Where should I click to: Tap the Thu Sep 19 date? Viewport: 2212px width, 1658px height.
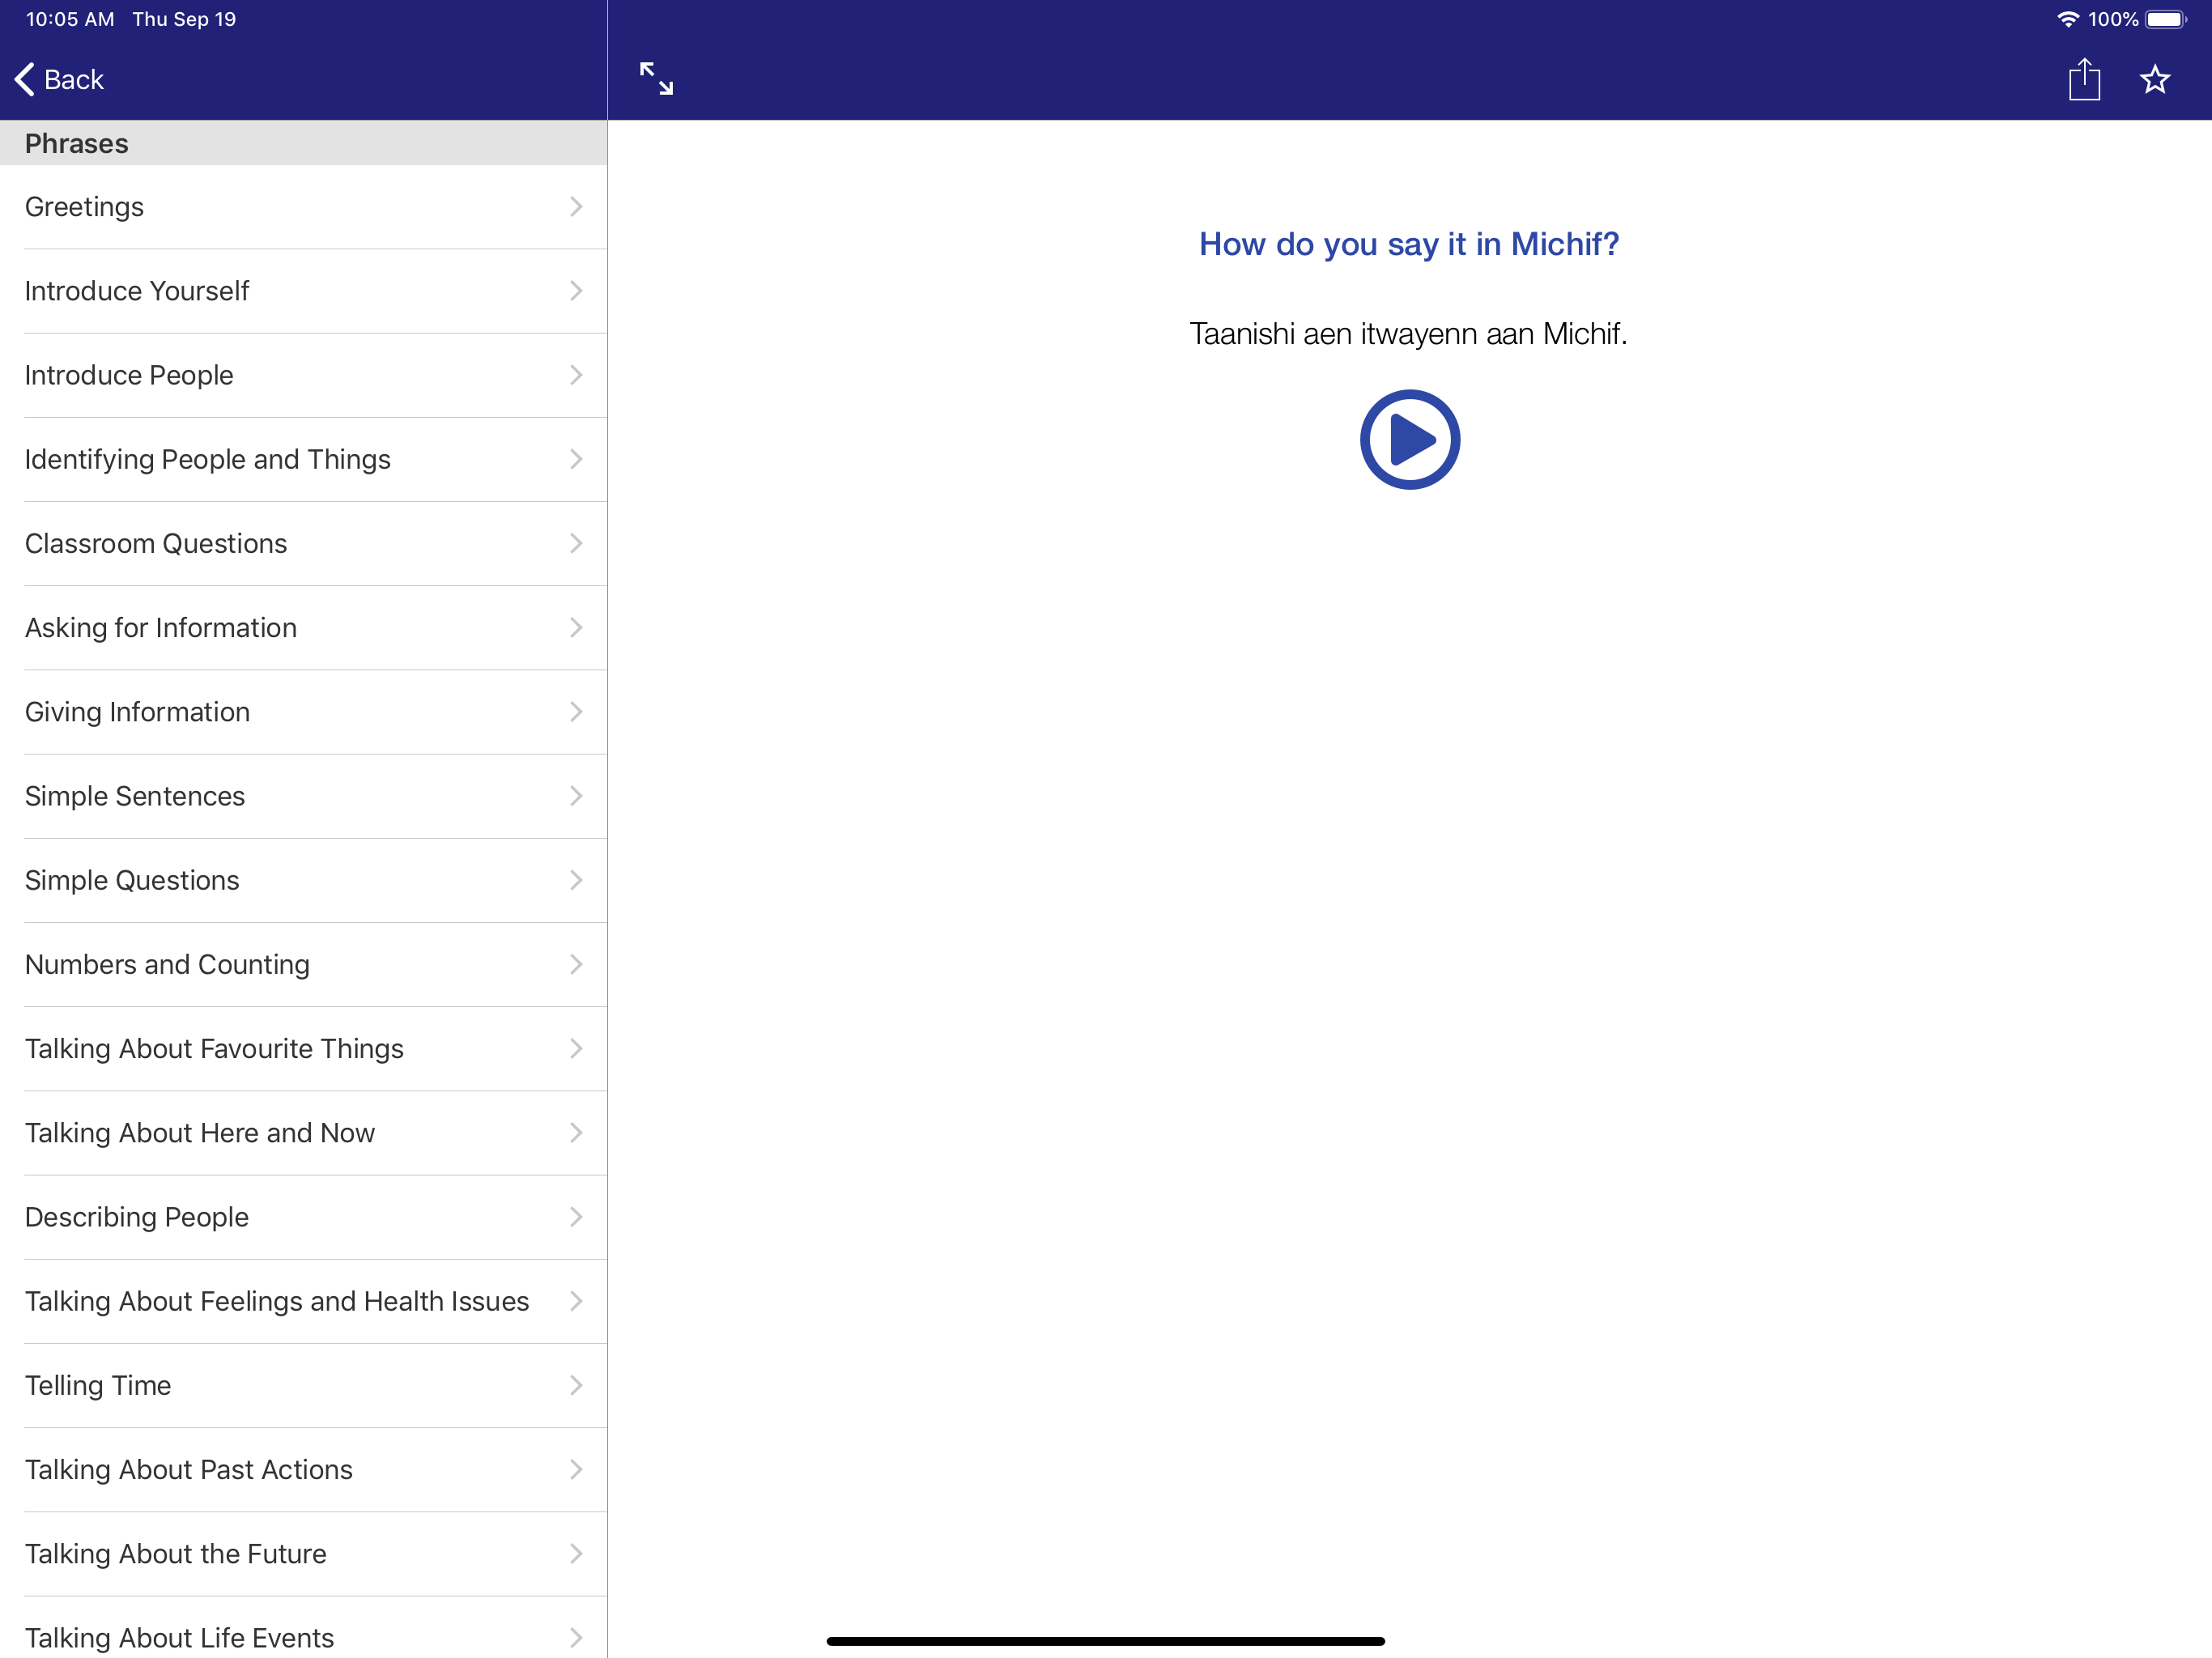pyautogui.click(x=184, y=19)
